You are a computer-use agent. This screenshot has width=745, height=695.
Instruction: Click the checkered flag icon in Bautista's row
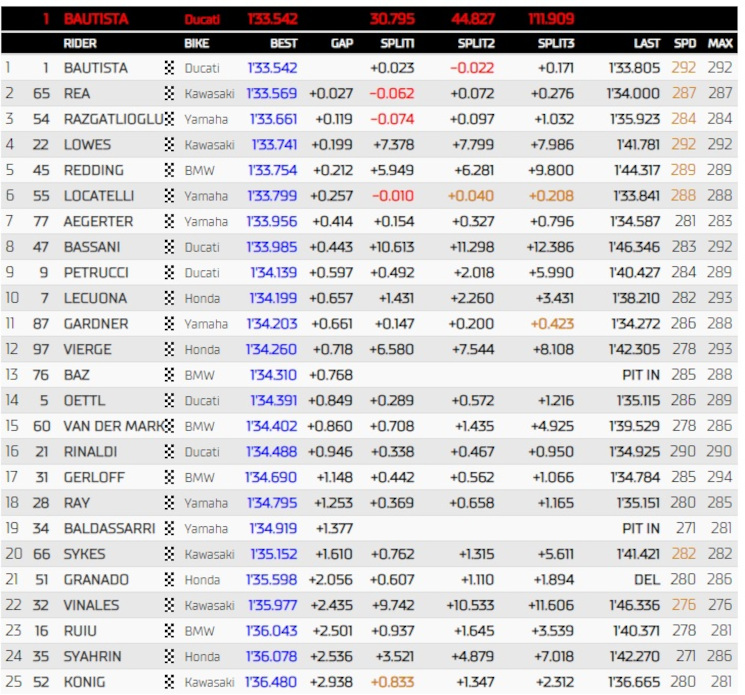[169, 67]
